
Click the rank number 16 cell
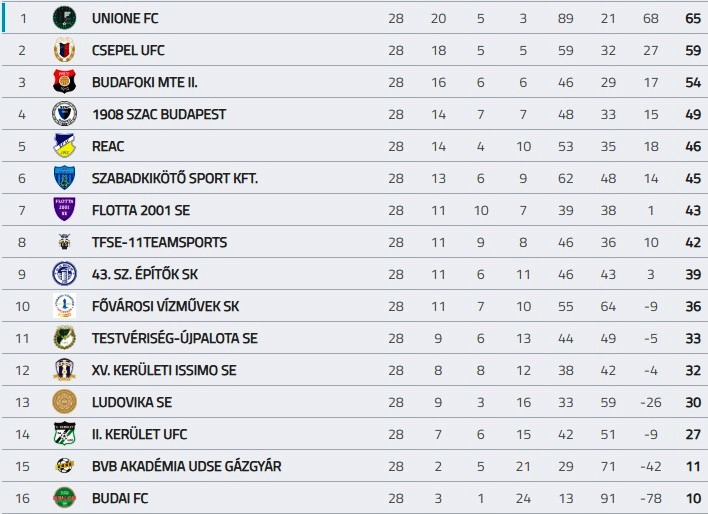tap(22, 498)
